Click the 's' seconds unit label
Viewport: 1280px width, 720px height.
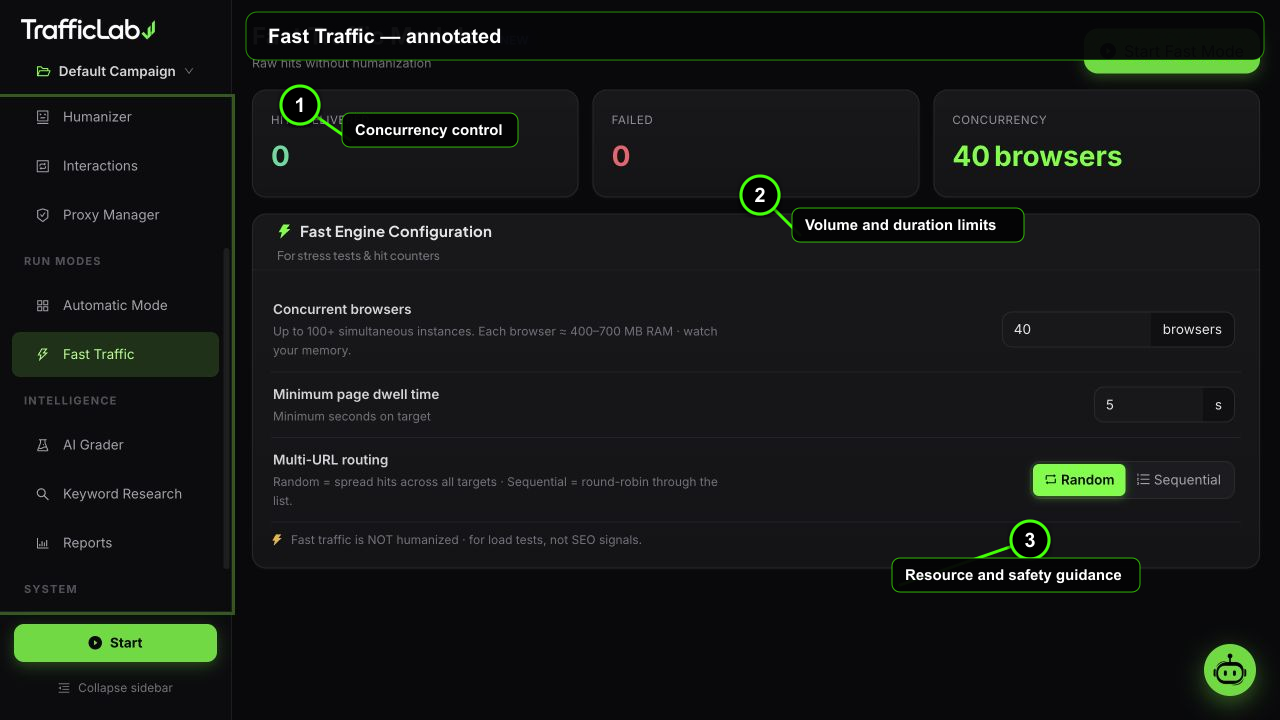(x=1218, y=405)
